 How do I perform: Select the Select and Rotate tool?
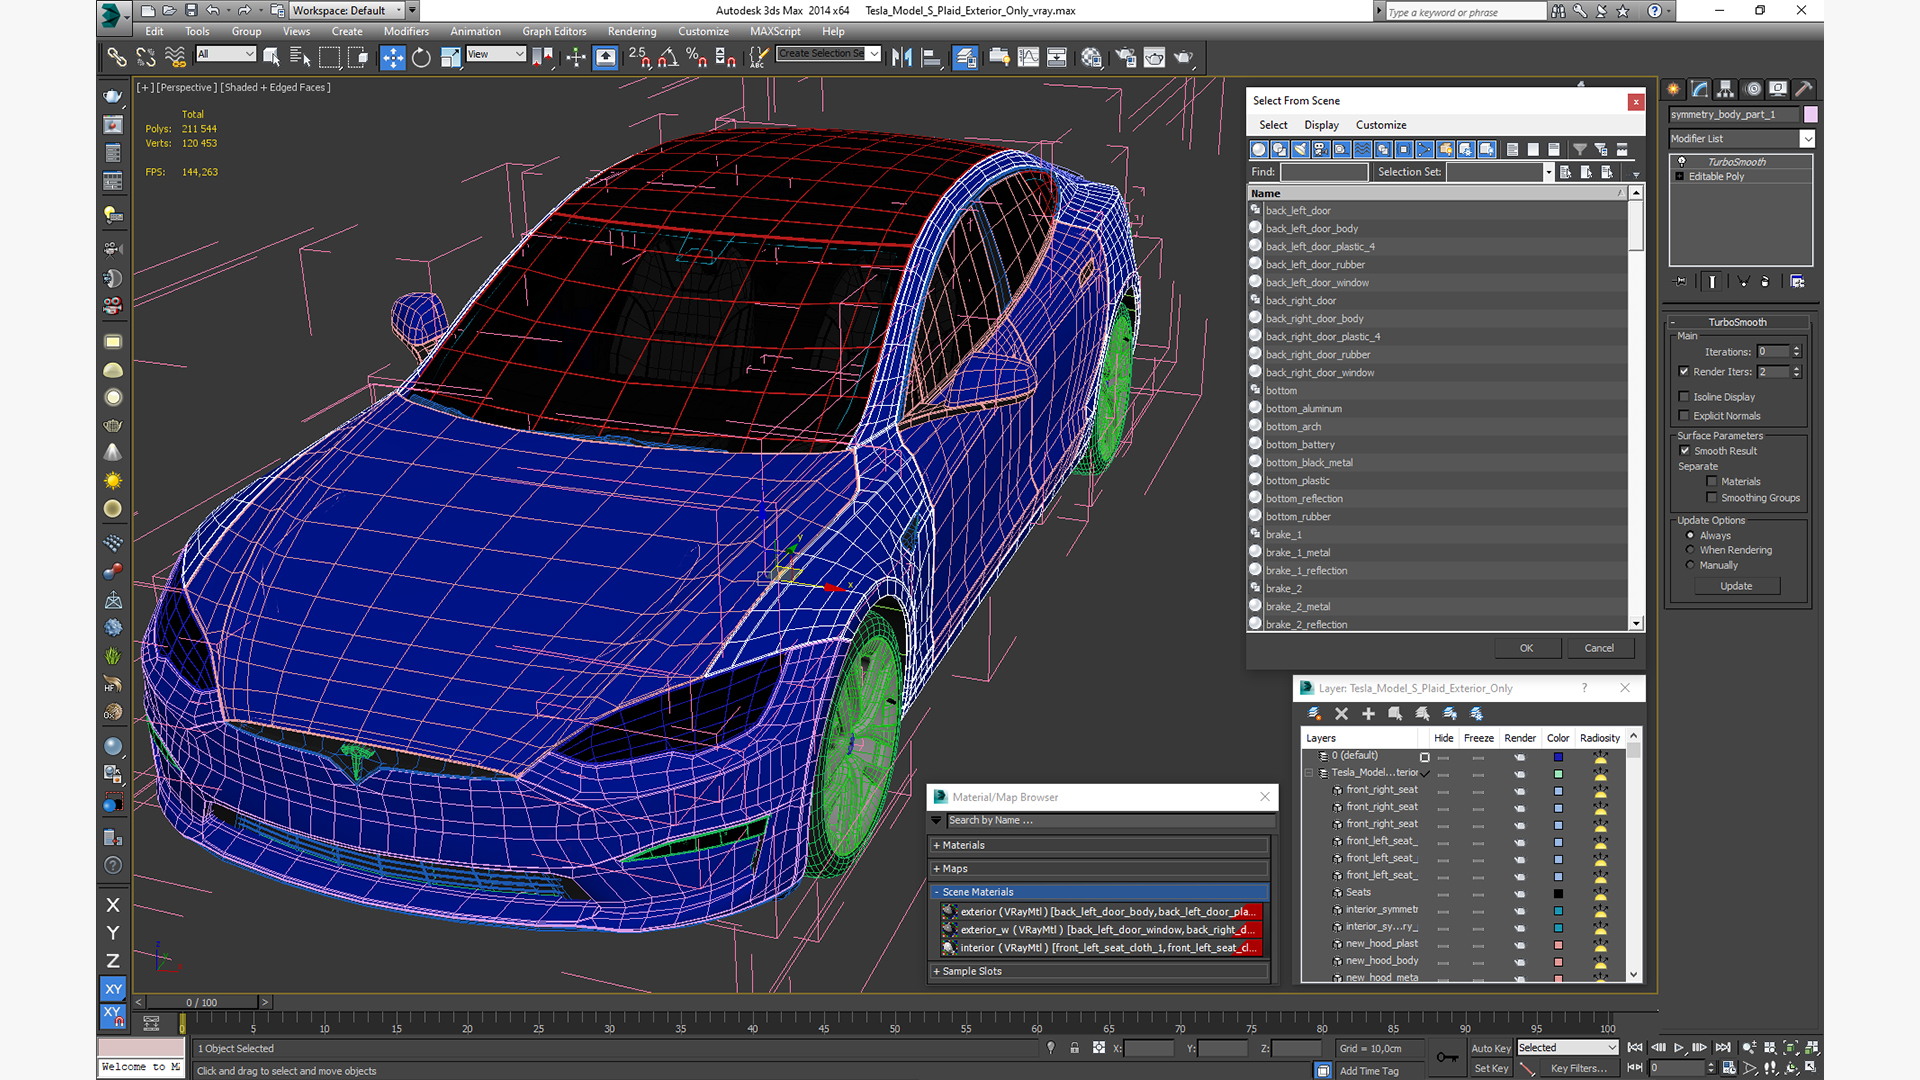tap(421, 57)
